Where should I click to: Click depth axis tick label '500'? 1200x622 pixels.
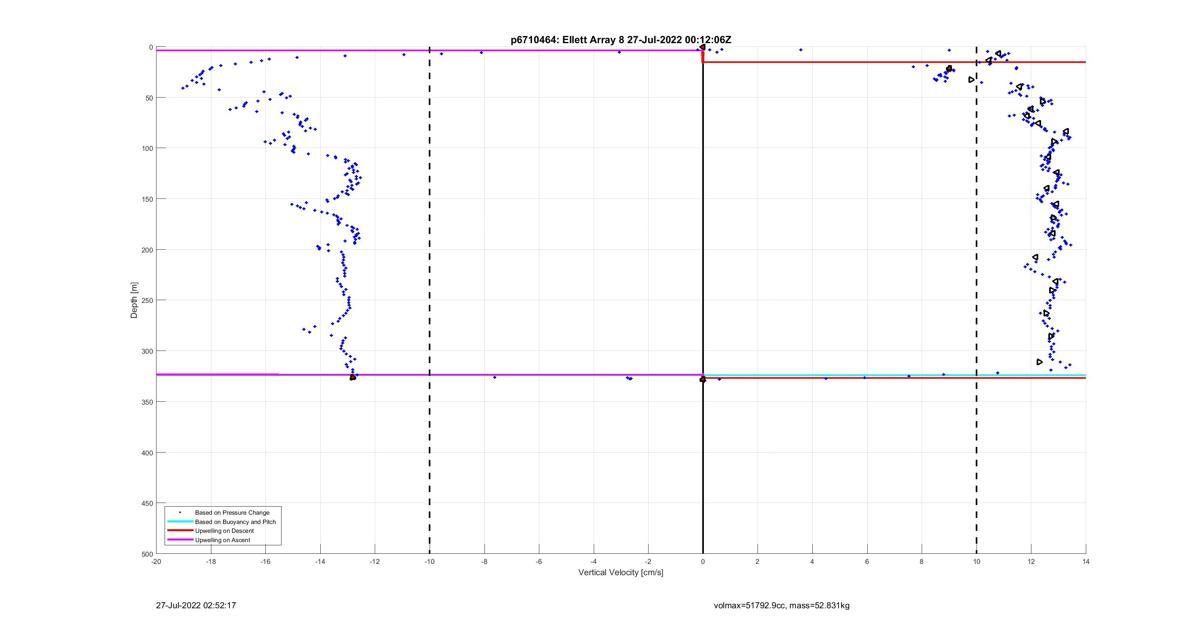pos(147,554)
